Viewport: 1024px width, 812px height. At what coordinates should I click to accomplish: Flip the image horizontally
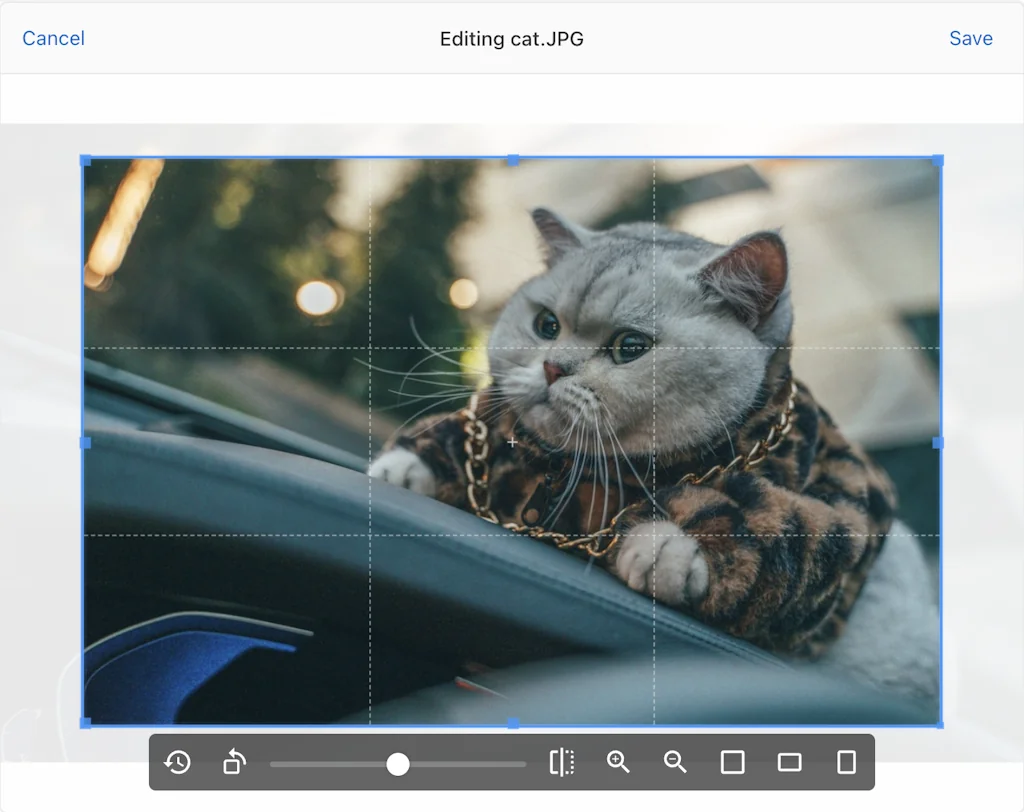click(560, 762)
